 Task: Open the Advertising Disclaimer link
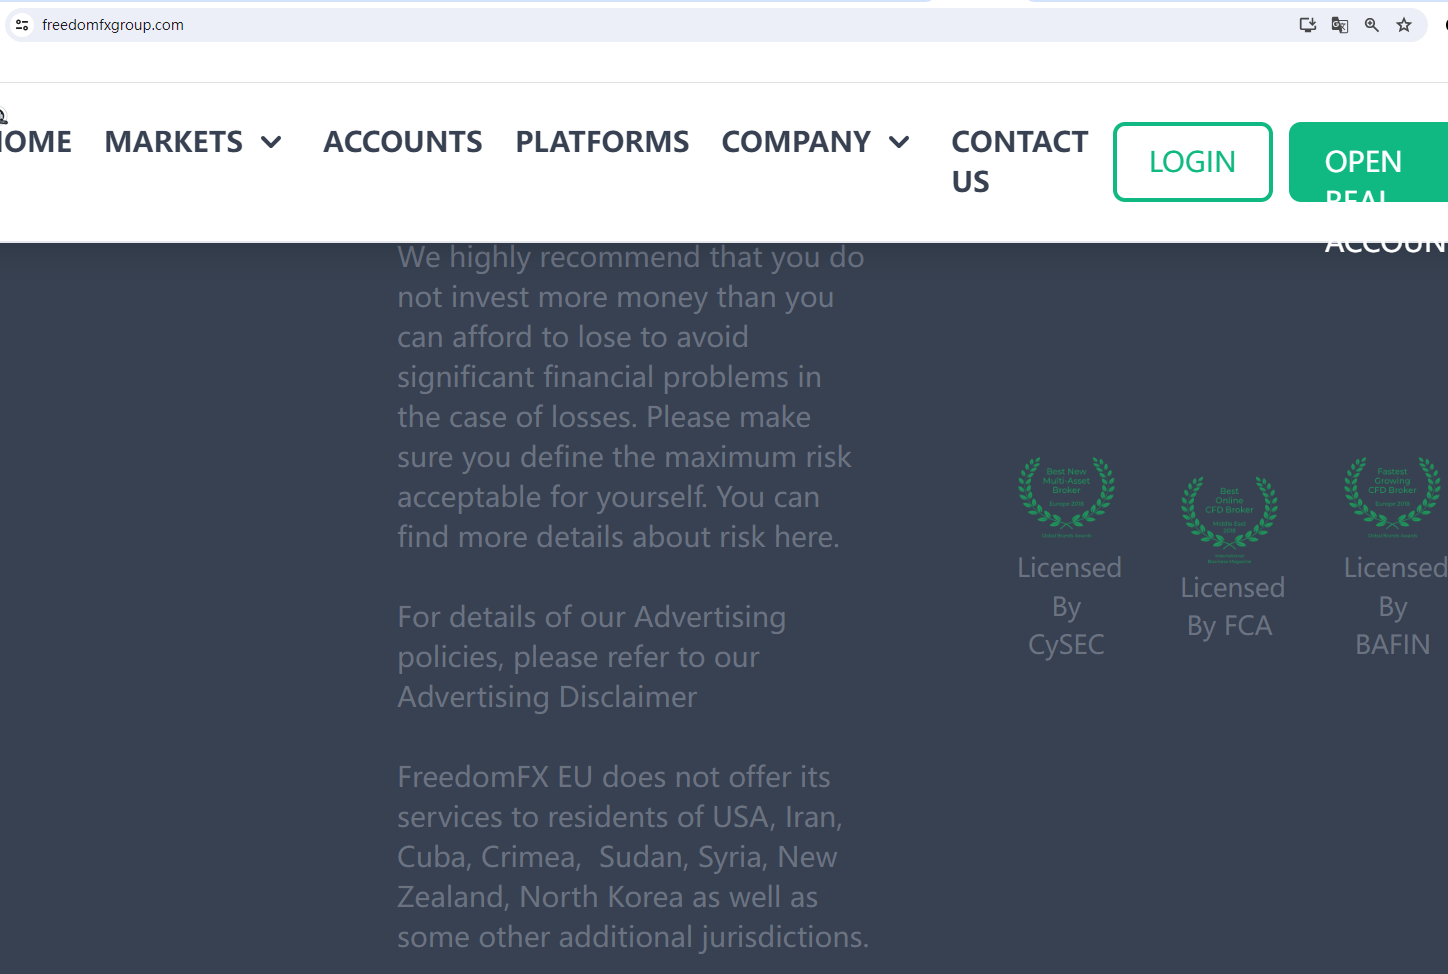(547, 697)
